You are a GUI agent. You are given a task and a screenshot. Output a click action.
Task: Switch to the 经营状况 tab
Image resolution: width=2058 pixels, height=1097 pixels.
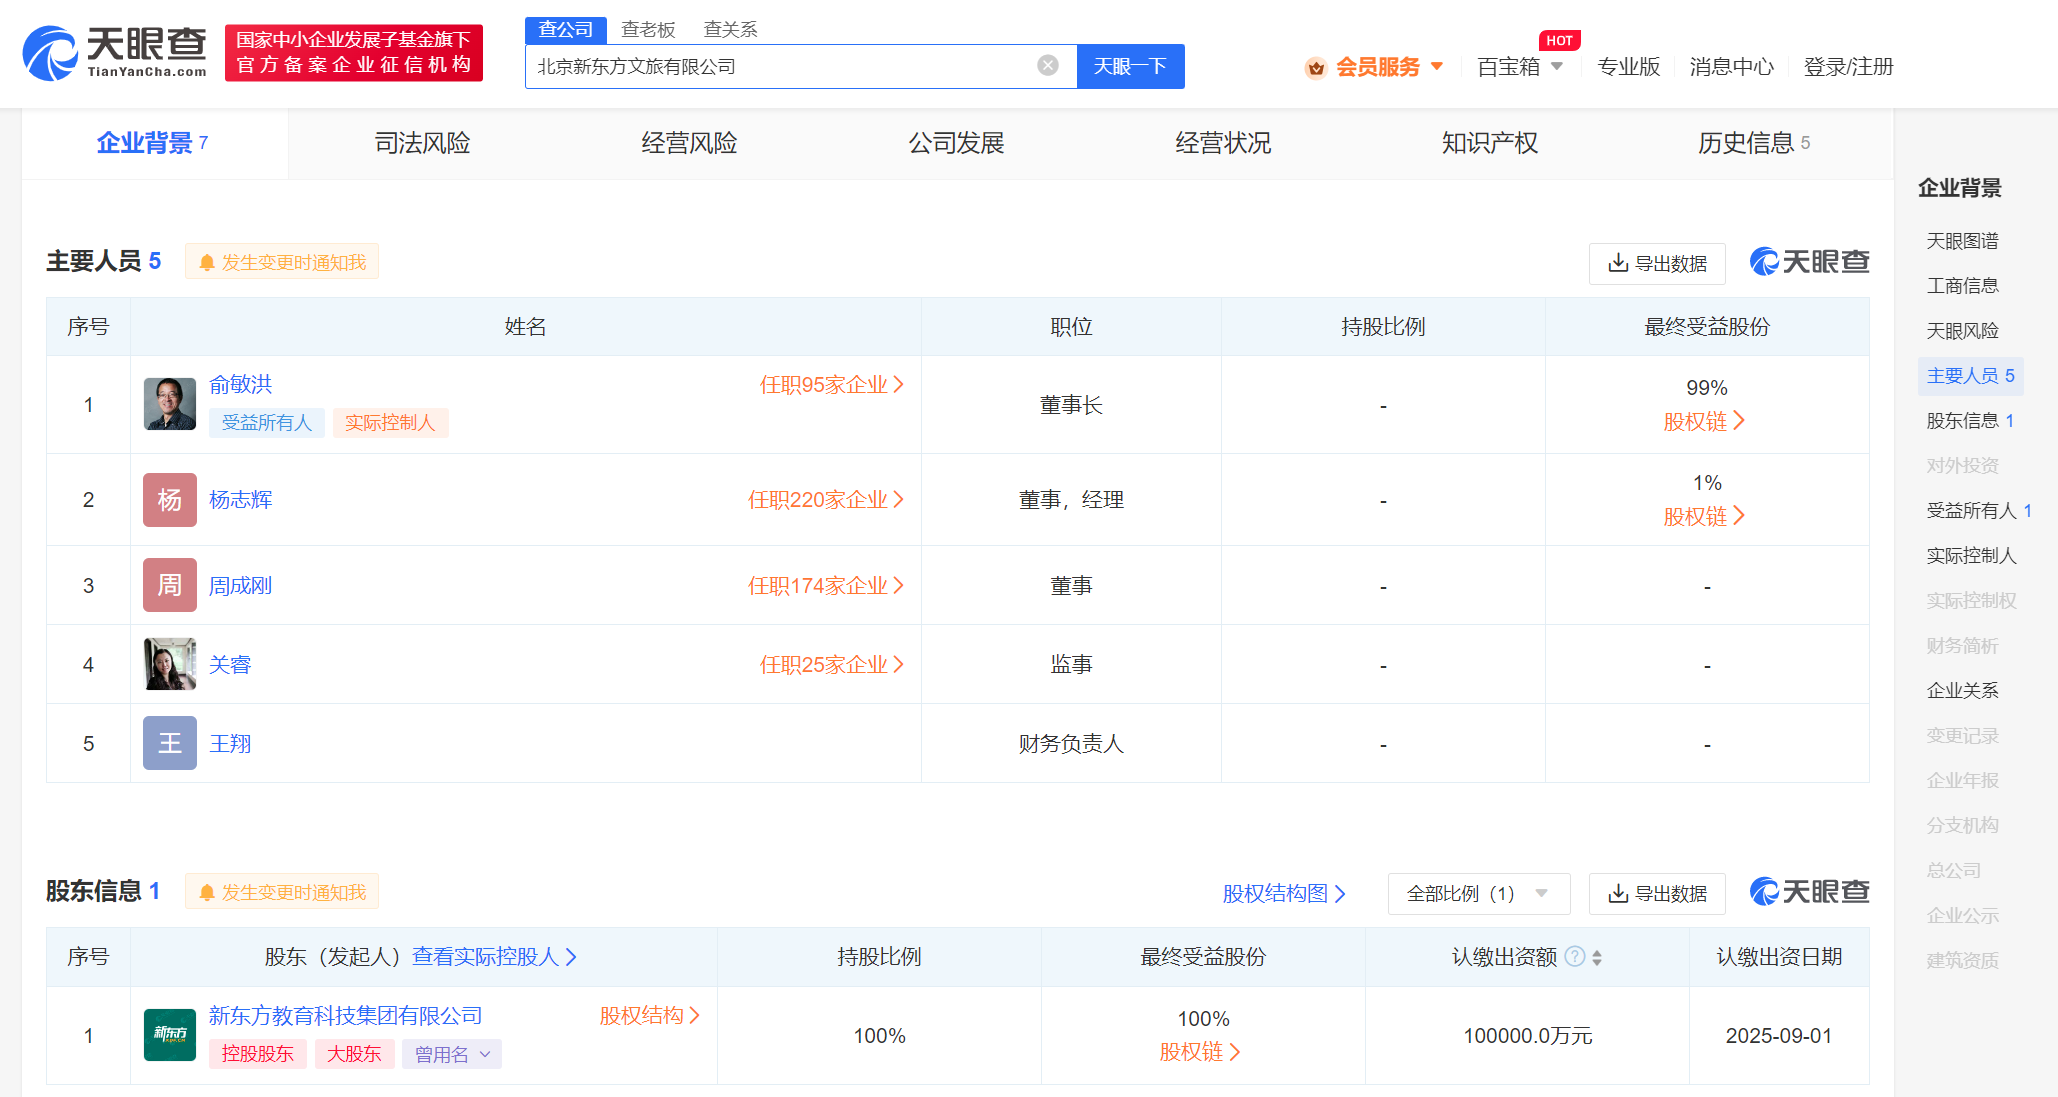tap(1223, 143)
